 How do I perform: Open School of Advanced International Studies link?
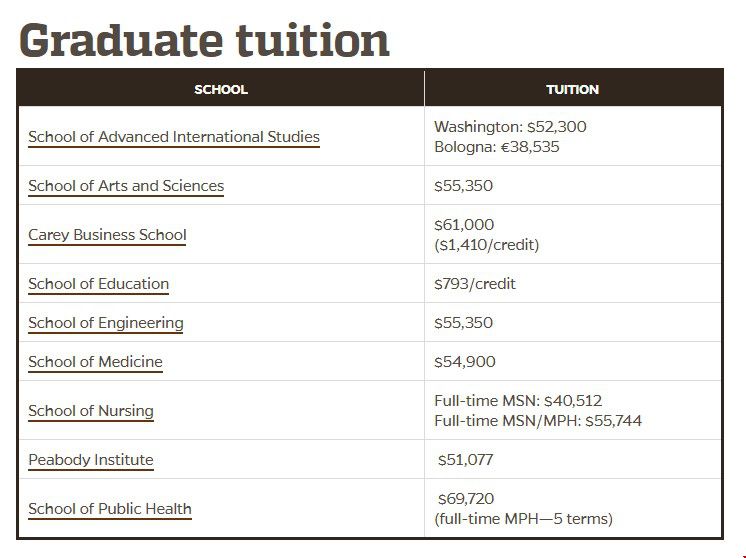tap(174, 137)
